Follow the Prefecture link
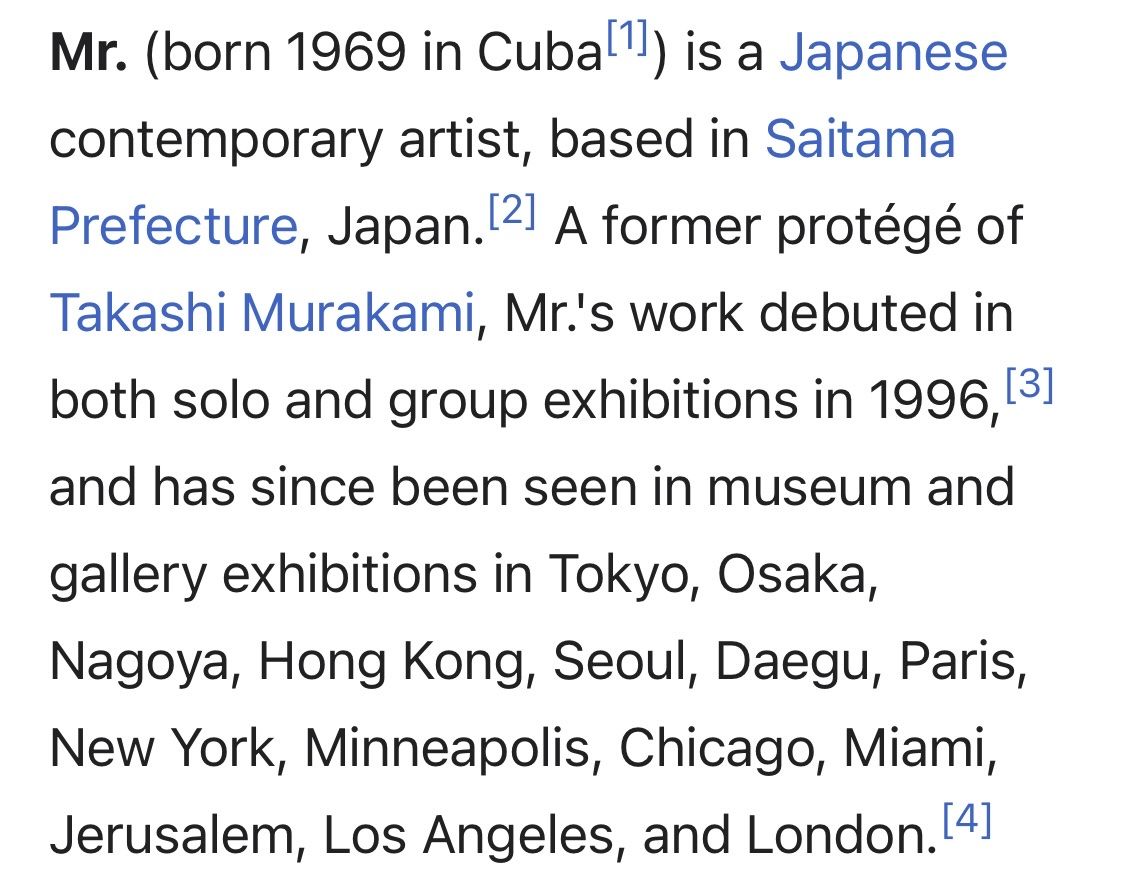The height and width of the screenshot is (883, 1125). [174, 226]
